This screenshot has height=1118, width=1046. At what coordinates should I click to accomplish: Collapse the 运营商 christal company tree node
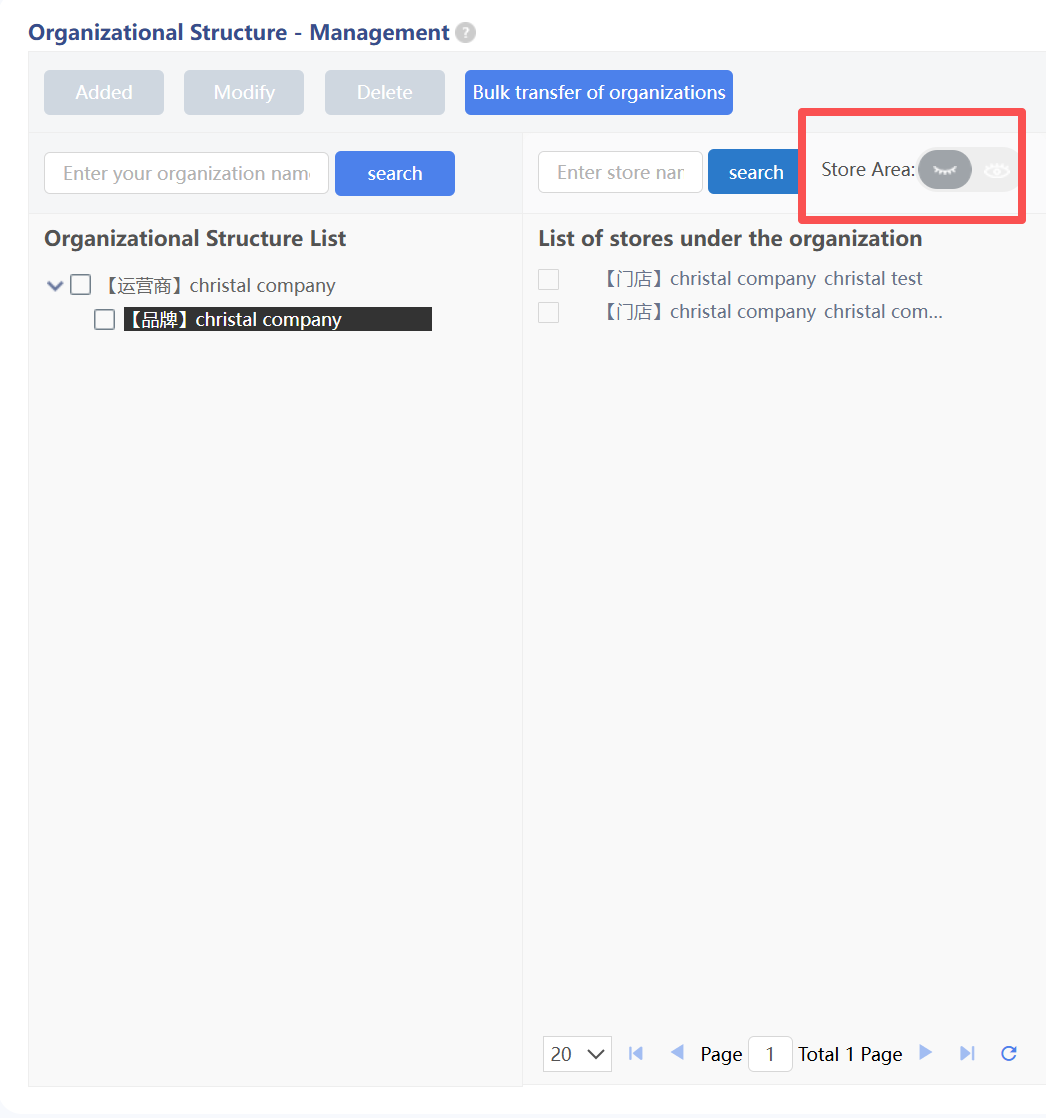[x=55, y=286]
